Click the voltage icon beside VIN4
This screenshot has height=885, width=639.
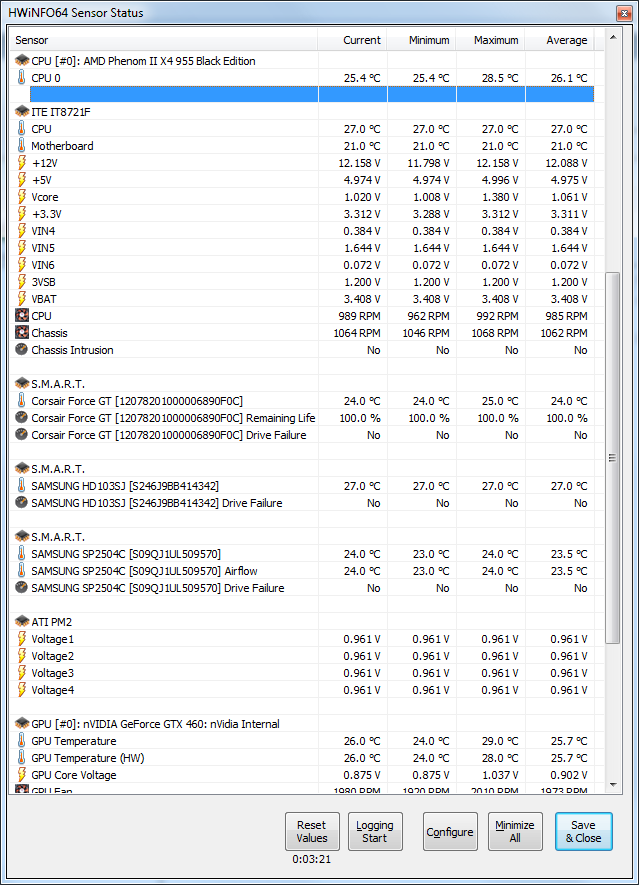(21, 230)
